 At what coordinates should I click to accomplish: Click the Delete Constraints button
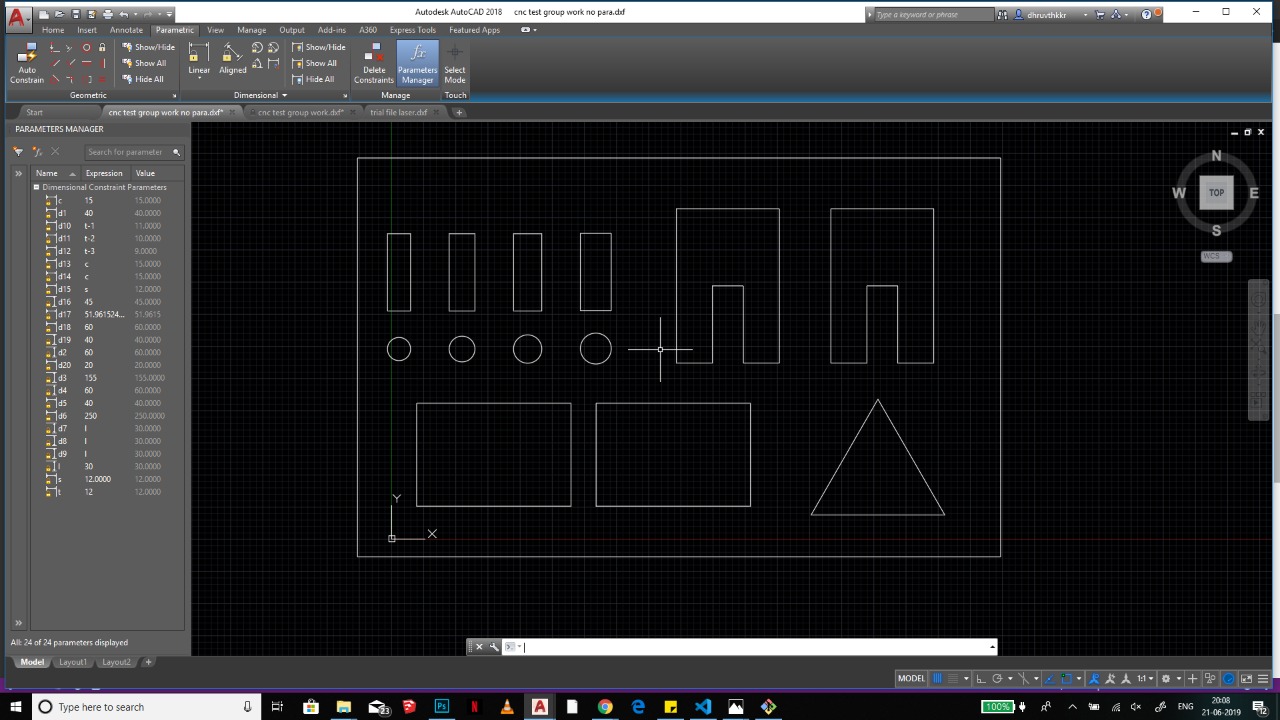(374, 63)
